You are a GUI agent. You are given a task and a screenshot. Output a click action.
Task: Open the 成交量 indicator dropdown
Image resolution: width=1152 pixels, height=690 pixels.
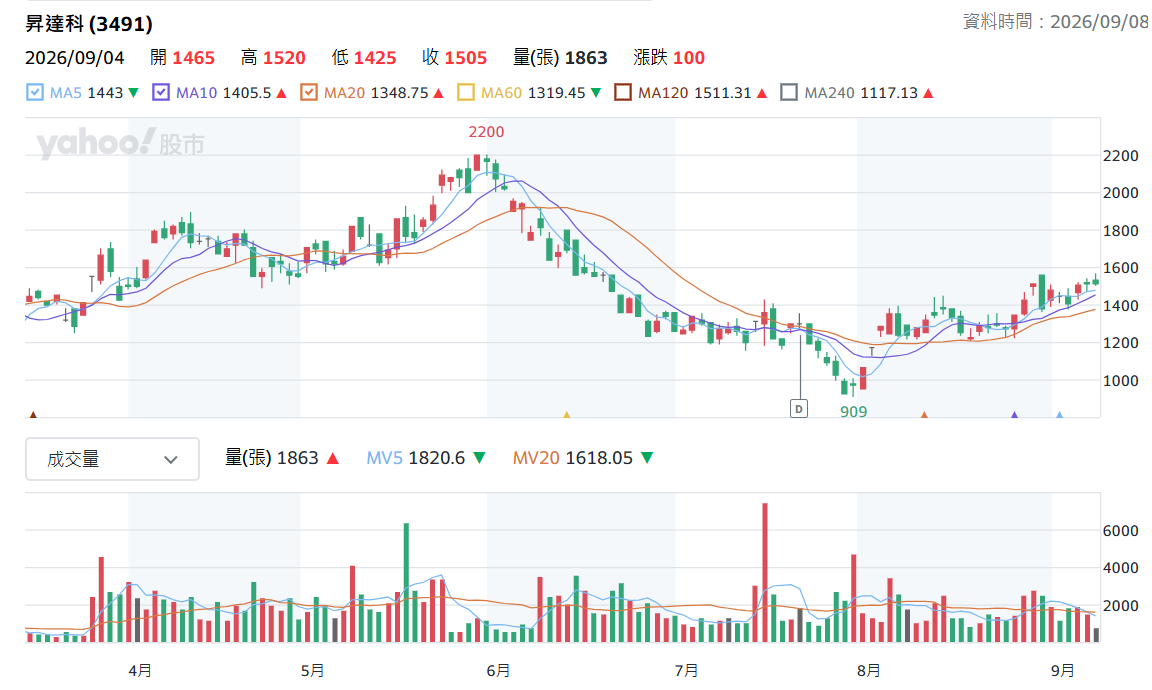tap(112, 459)
